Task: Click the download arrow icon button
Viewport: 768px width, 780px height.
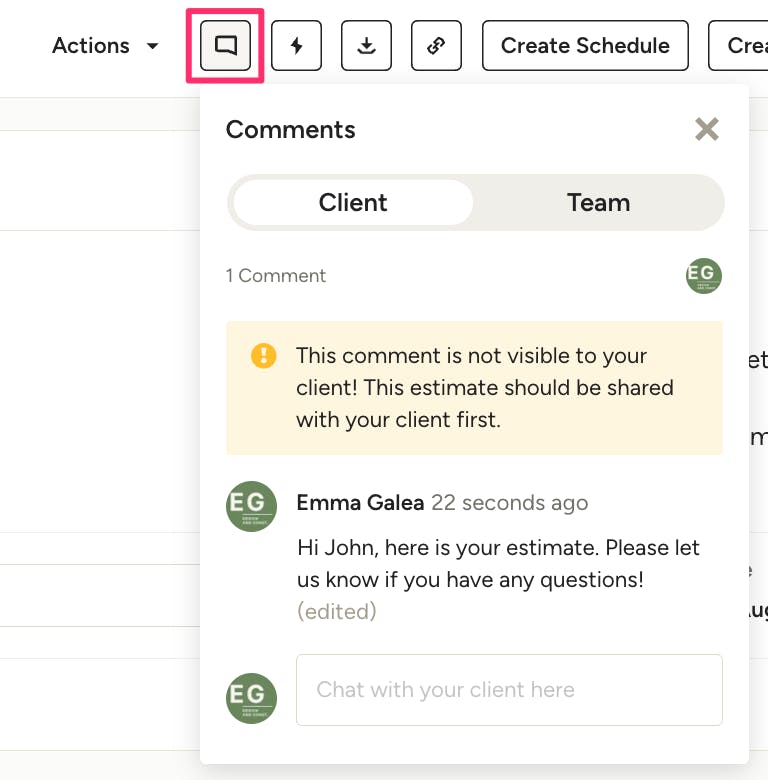Action: (x=366, y=46)
